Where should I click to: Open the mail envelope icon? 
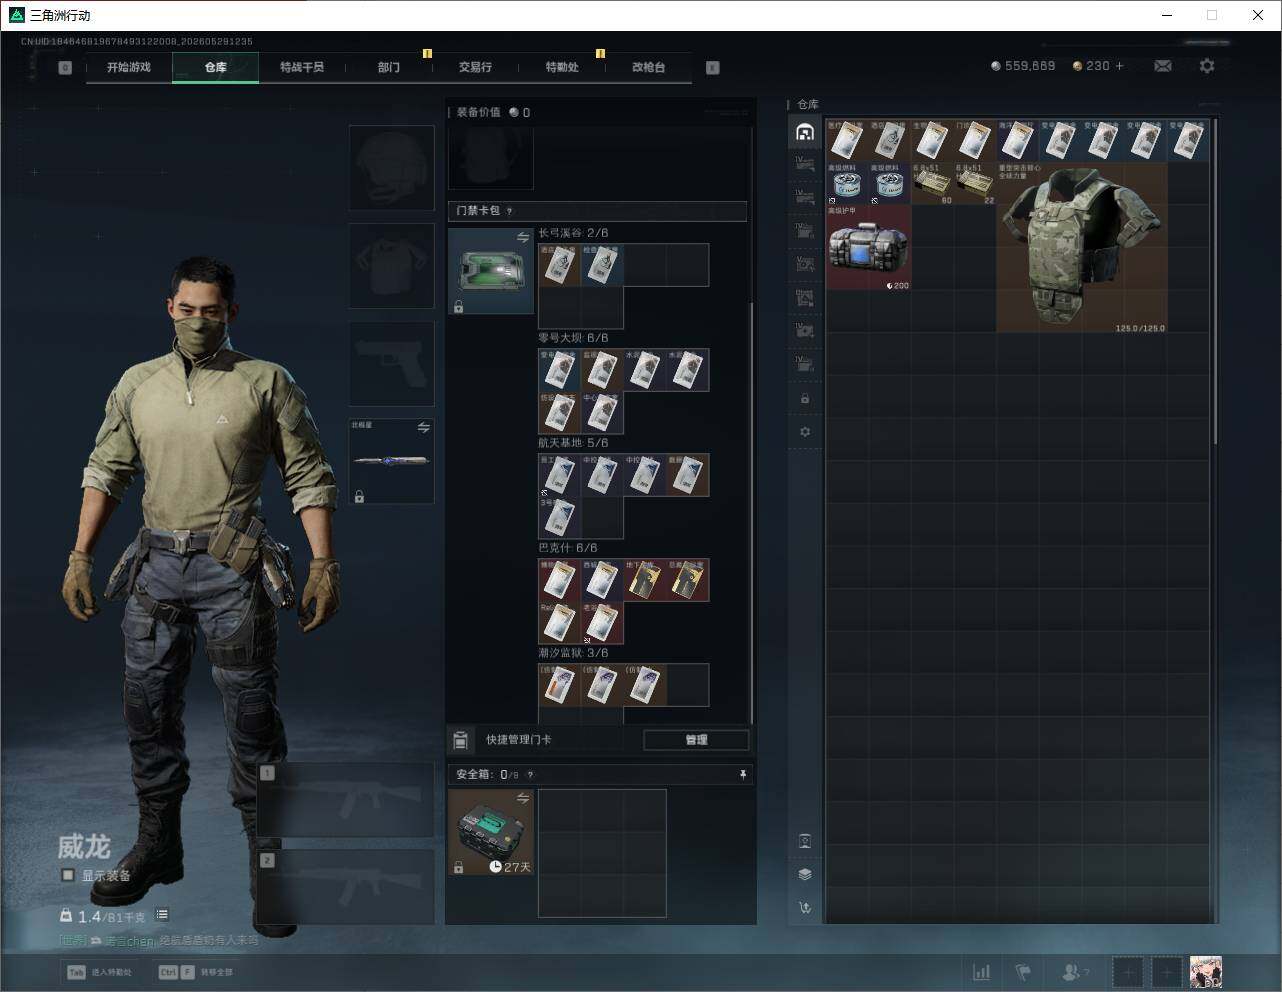click(1163, 66)
